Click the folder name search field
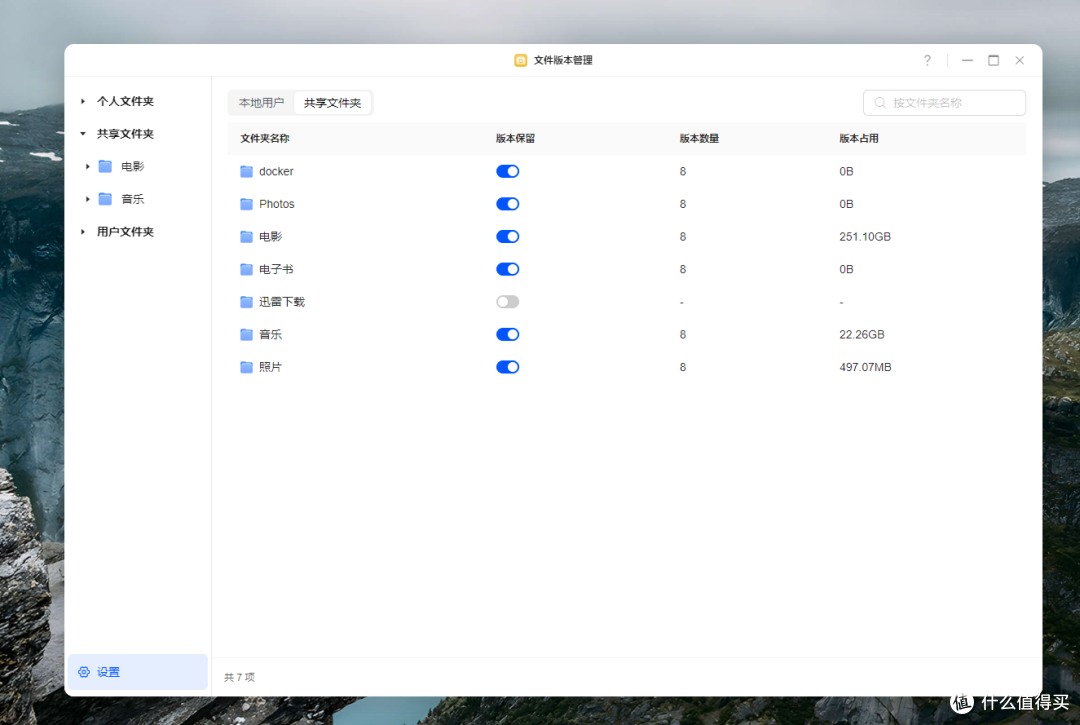 click(944, 103)
